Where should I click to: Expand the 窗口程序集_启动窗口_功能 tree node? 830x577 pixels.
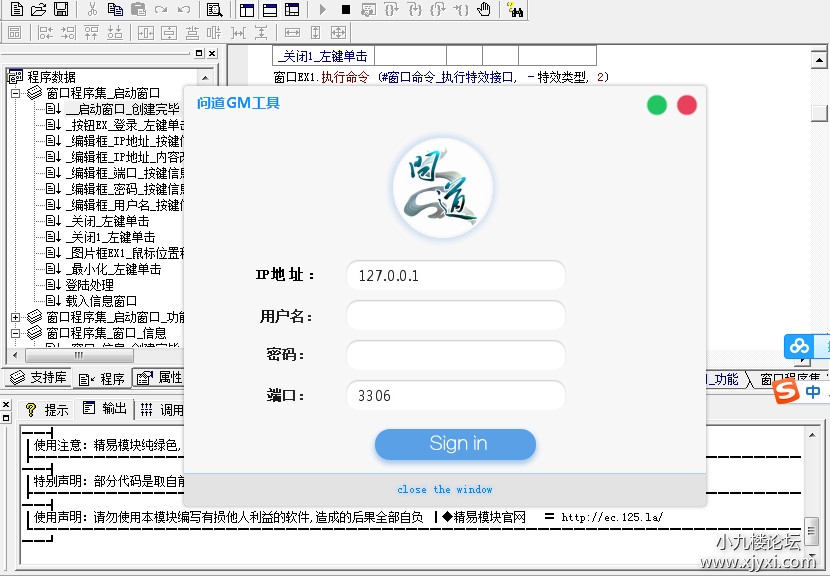[x=16, y=317]
